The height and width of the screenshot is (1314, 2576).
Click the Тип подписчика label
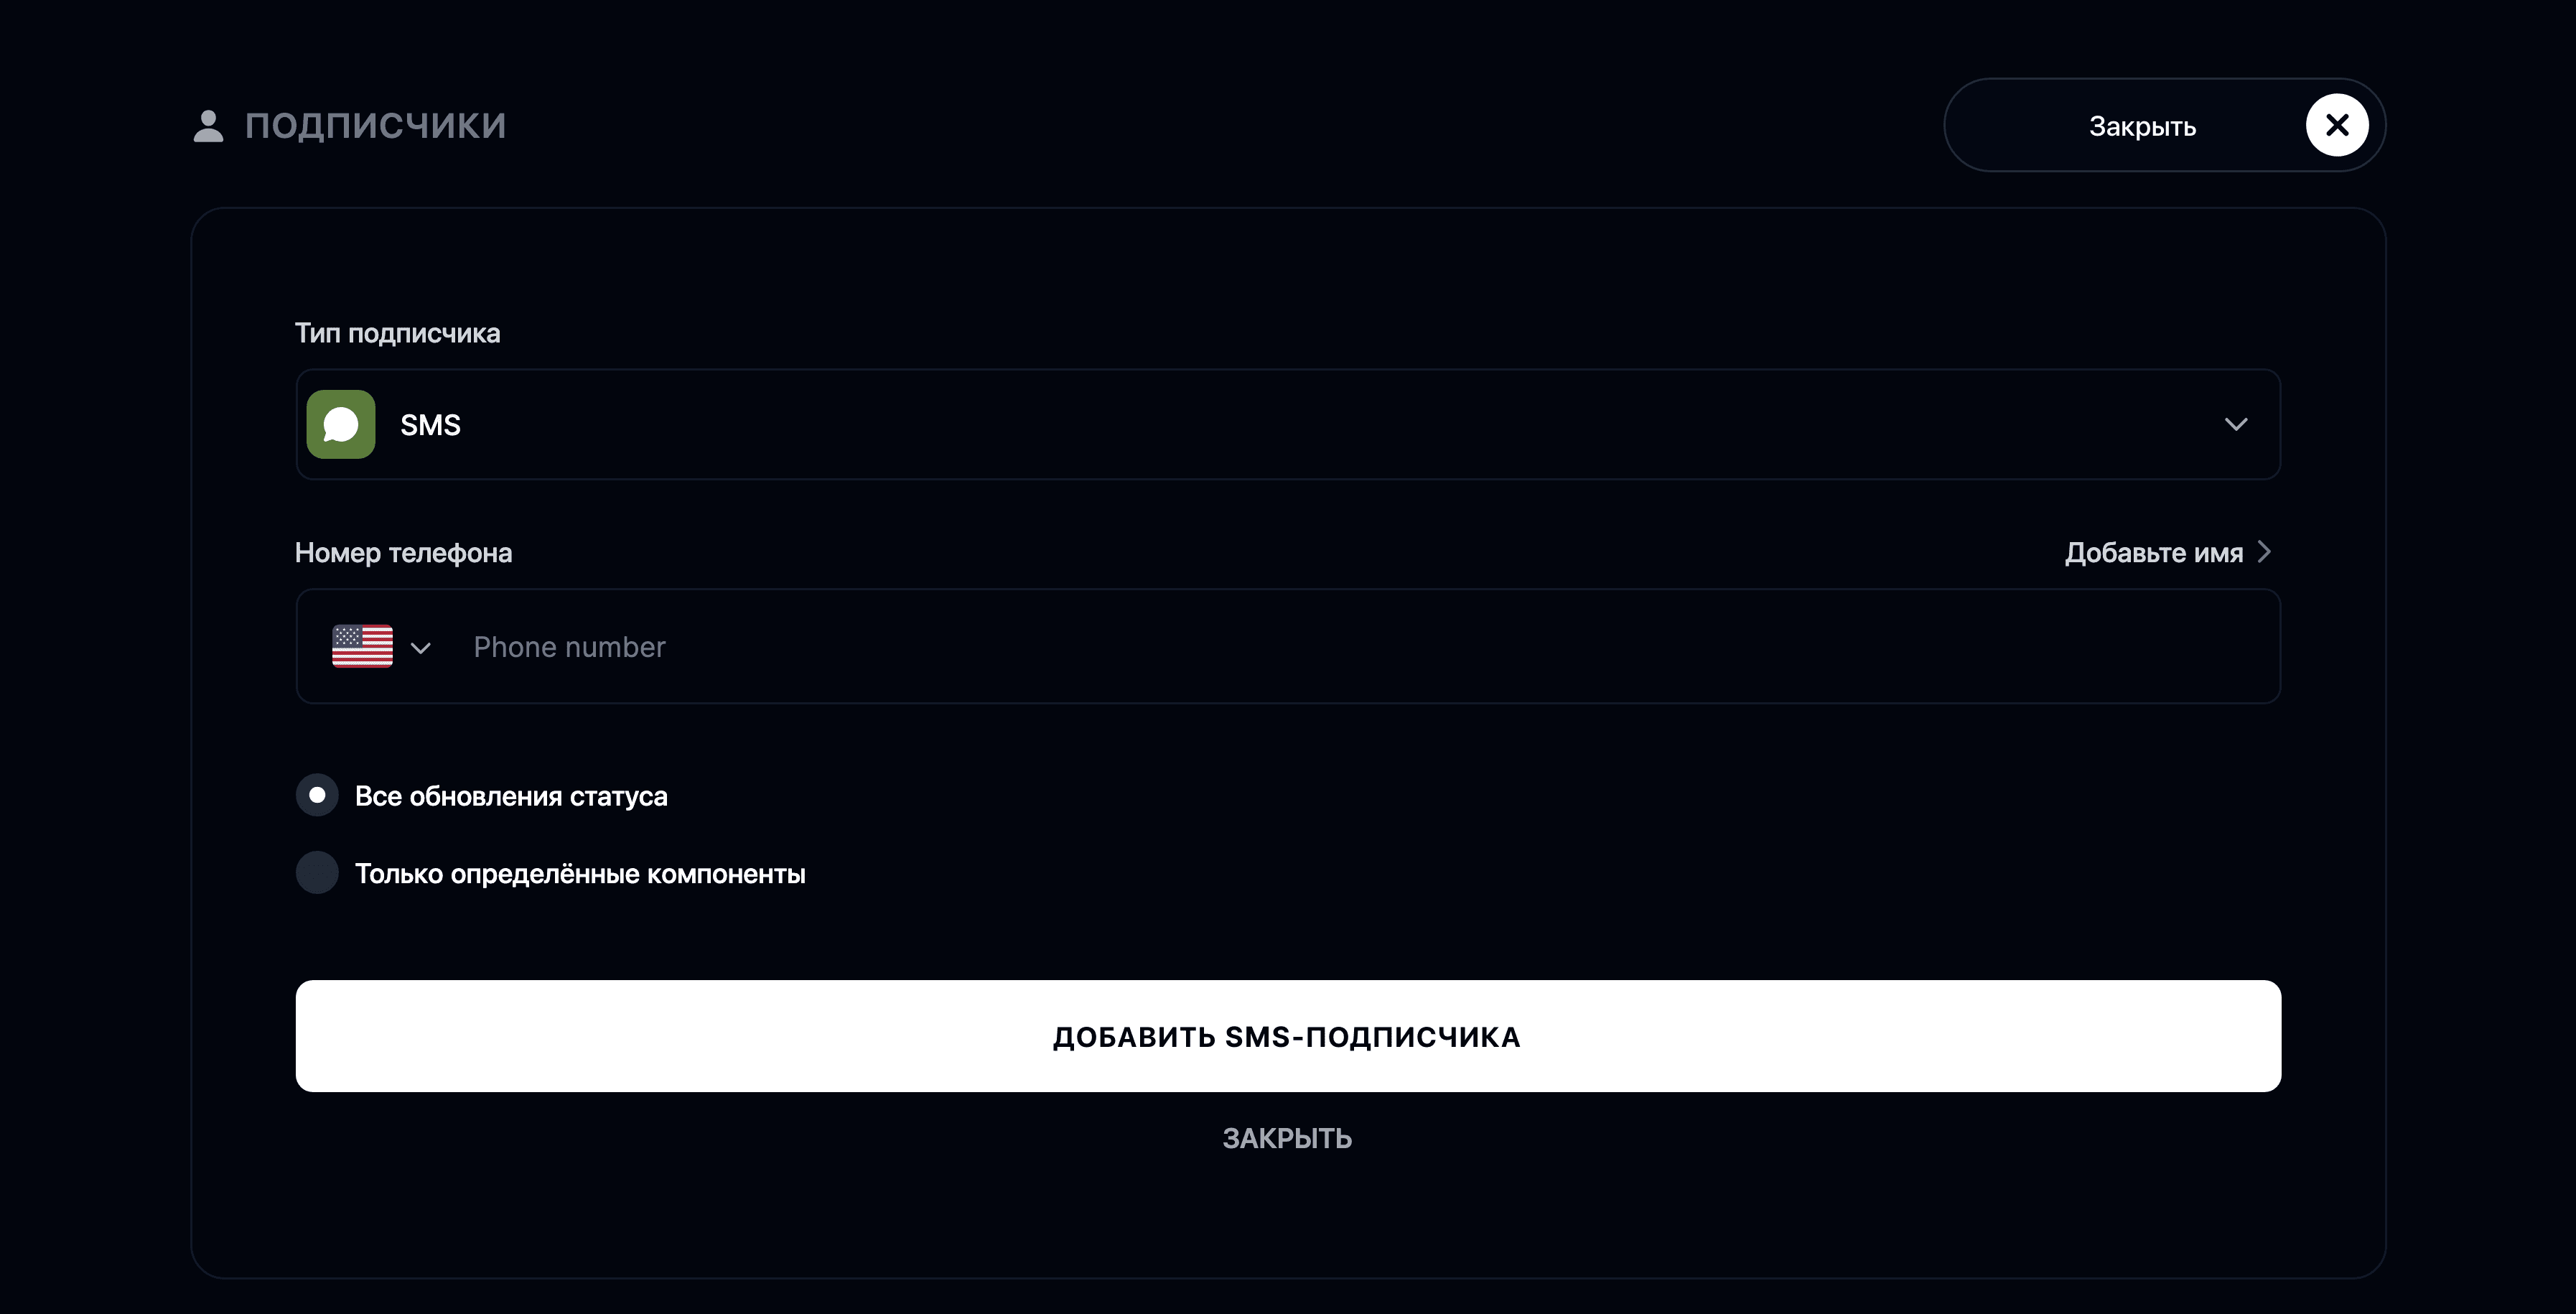tap(397, 333)
